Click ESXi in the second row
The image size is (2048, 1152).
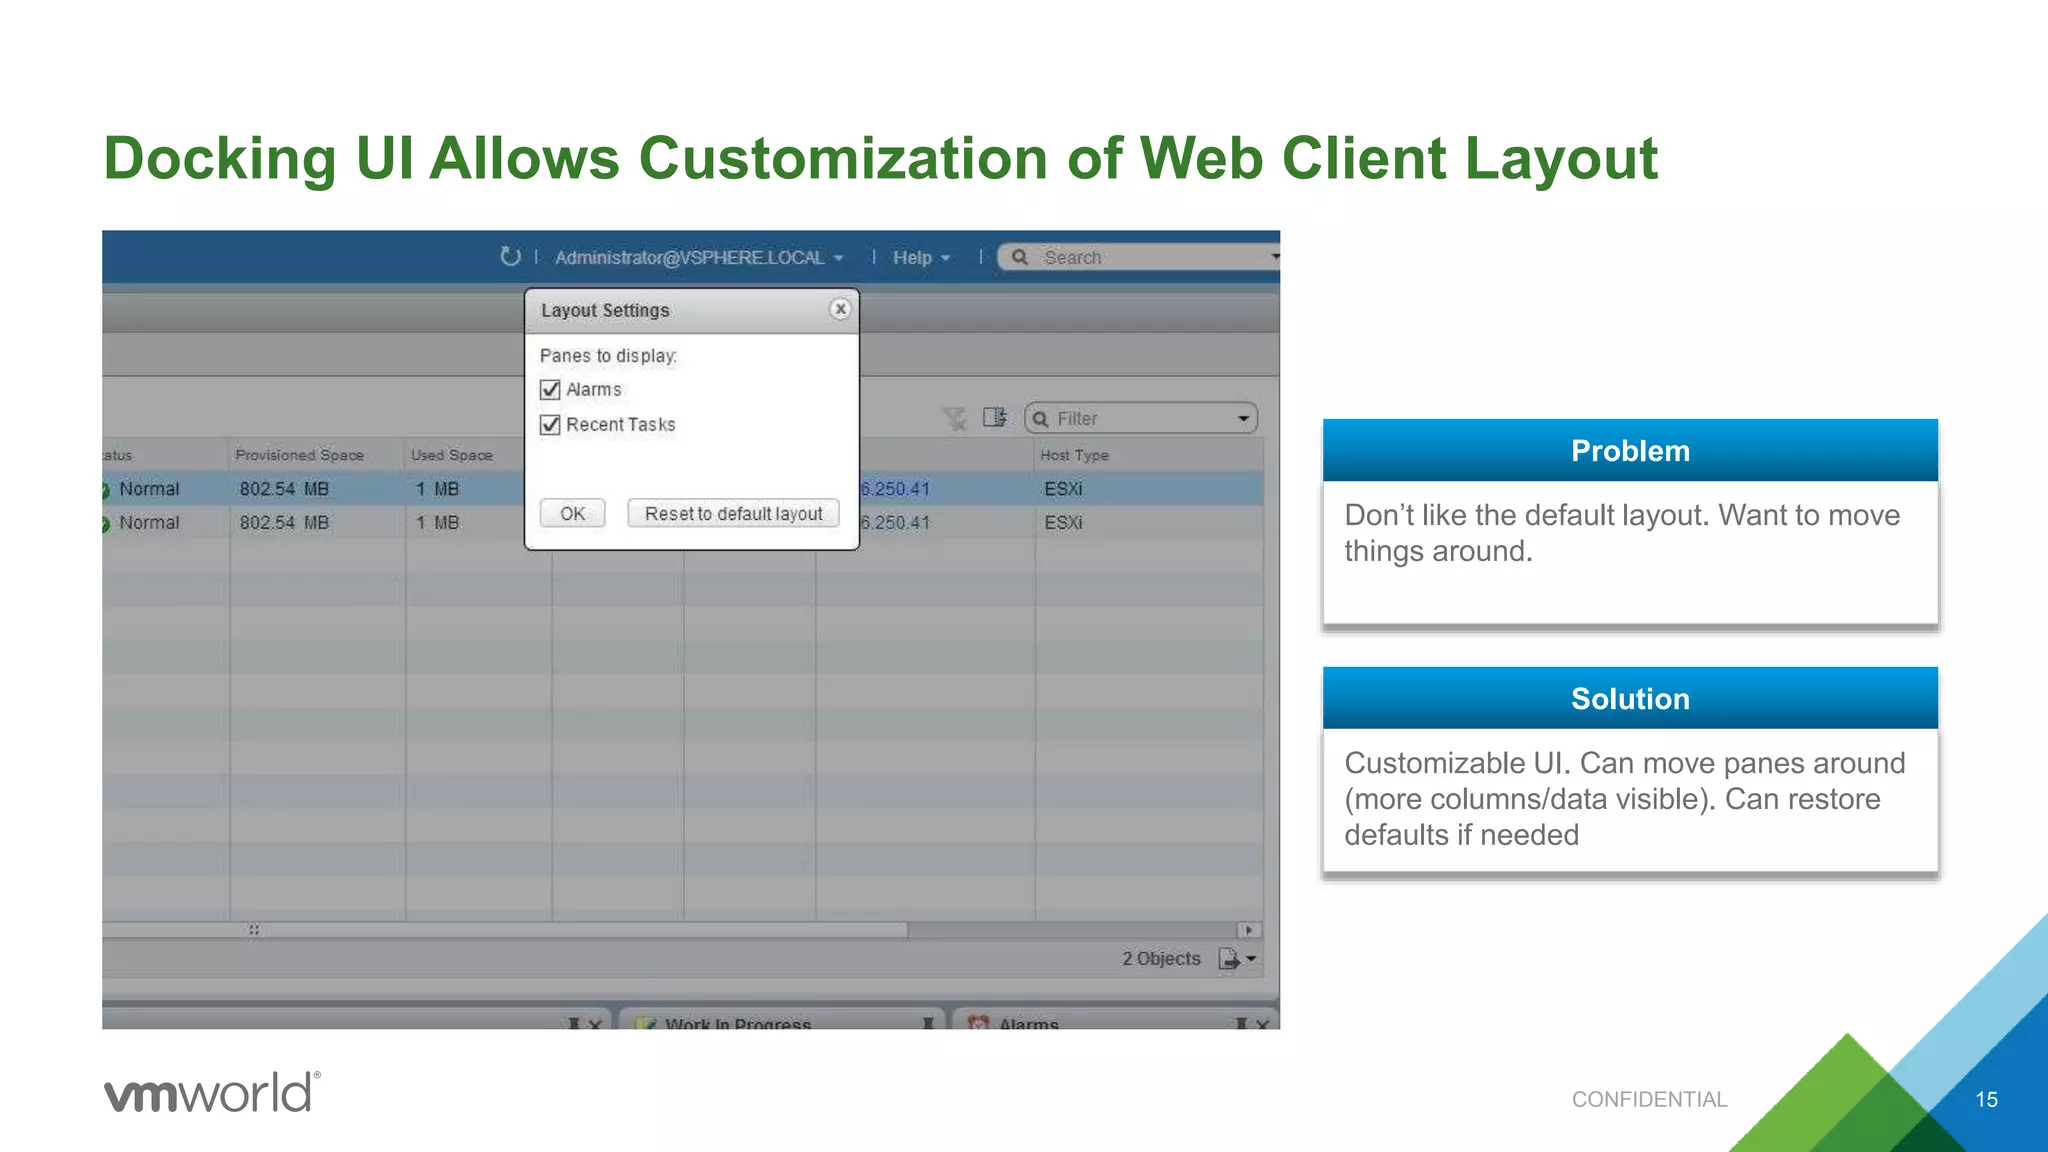click(1063, 523)
